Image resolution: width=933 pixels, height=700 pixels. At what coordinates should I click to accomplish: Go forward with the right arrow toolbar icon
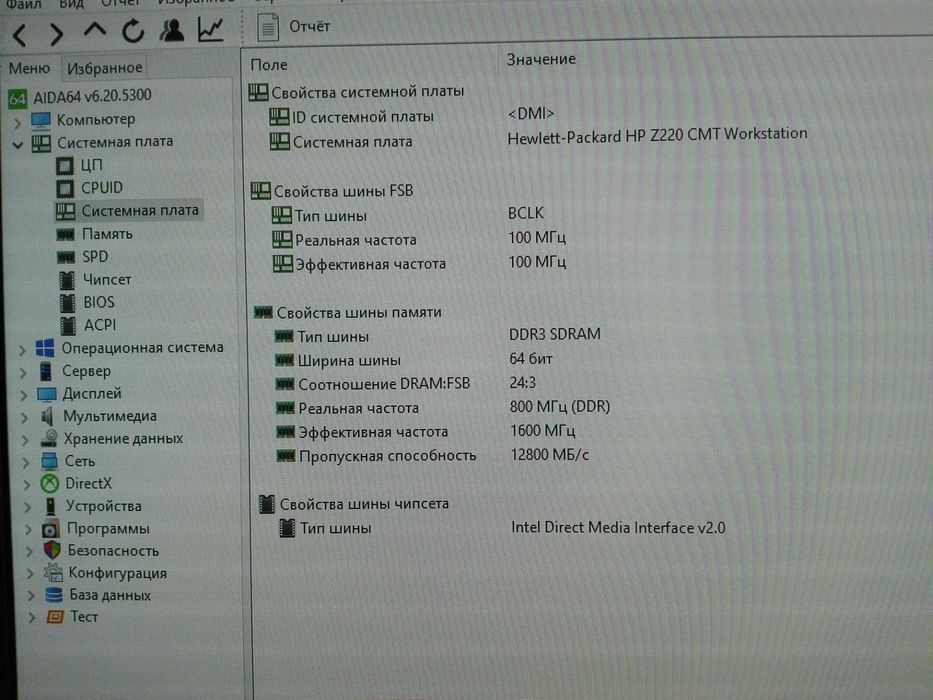[x=56, y=34]
